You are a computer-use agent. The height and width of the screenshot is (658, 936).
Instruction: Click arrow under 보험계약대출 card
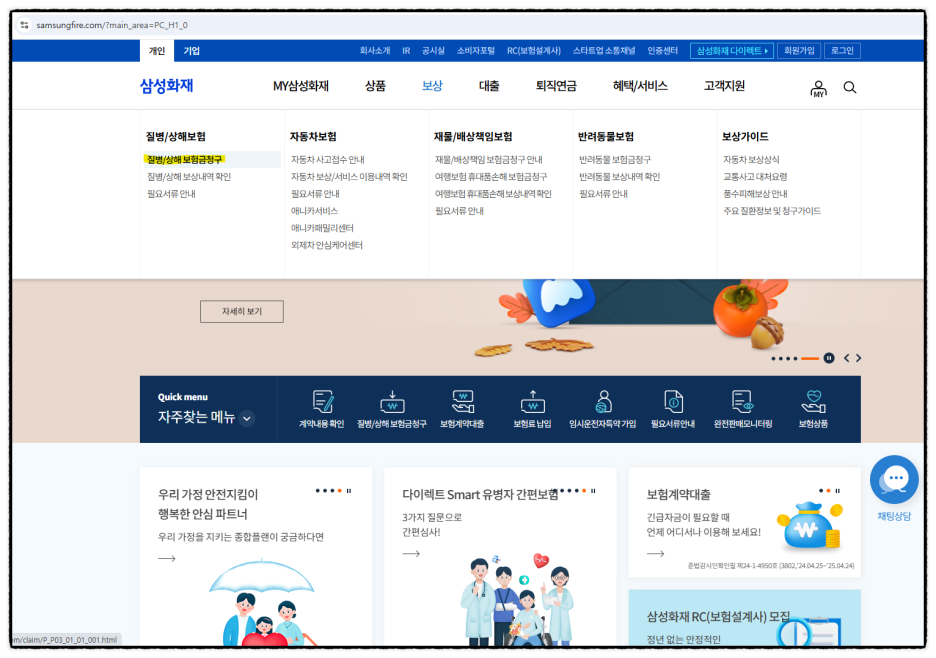click(x=655, y=554)
